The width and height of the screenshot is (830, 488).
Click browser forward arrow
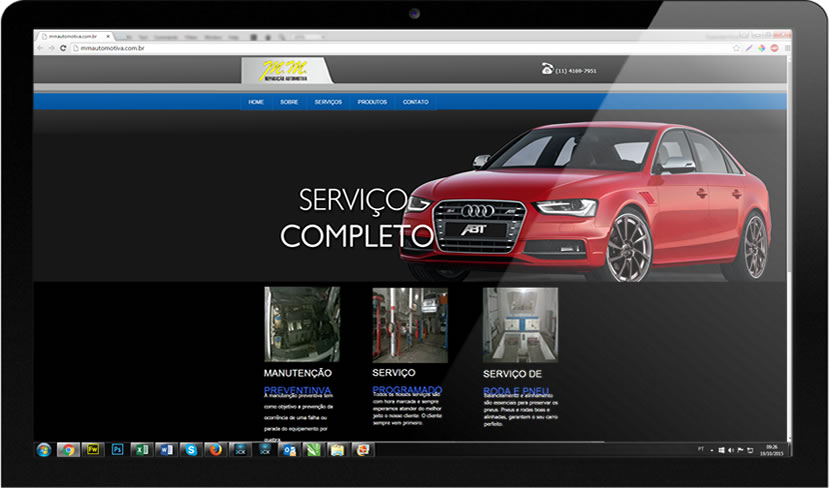click(x=51, y=48)
